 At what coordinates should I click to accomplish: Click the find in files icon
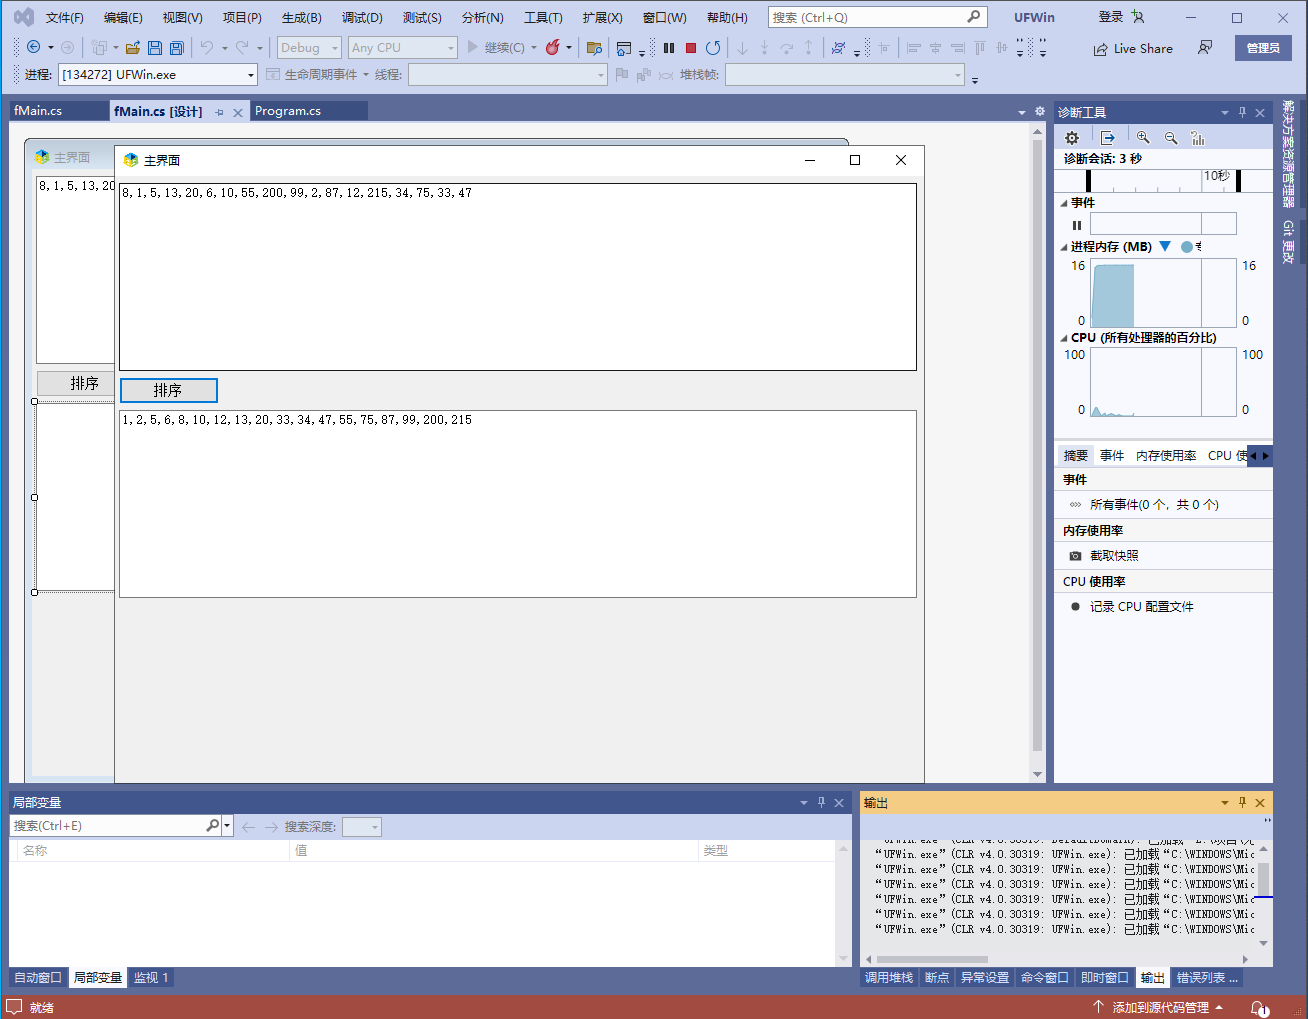[594, 48]
